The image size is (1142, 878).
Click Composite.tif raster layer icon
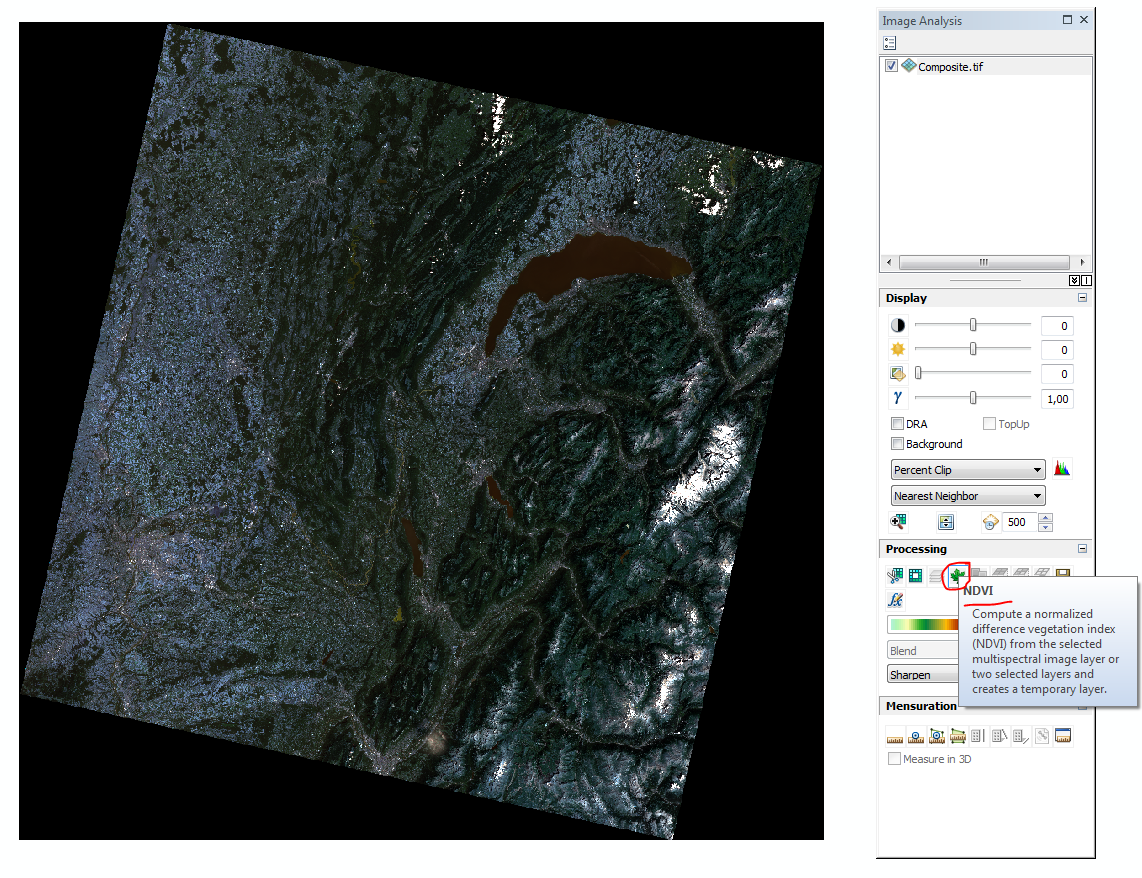click(x=908, y=66)
